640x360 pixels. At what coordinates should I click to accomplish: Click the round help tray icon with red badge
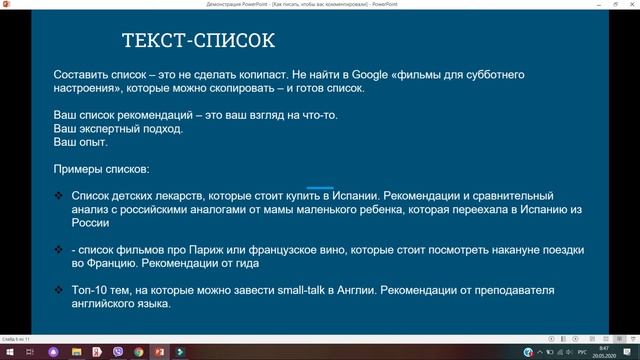tap(528, 352)
